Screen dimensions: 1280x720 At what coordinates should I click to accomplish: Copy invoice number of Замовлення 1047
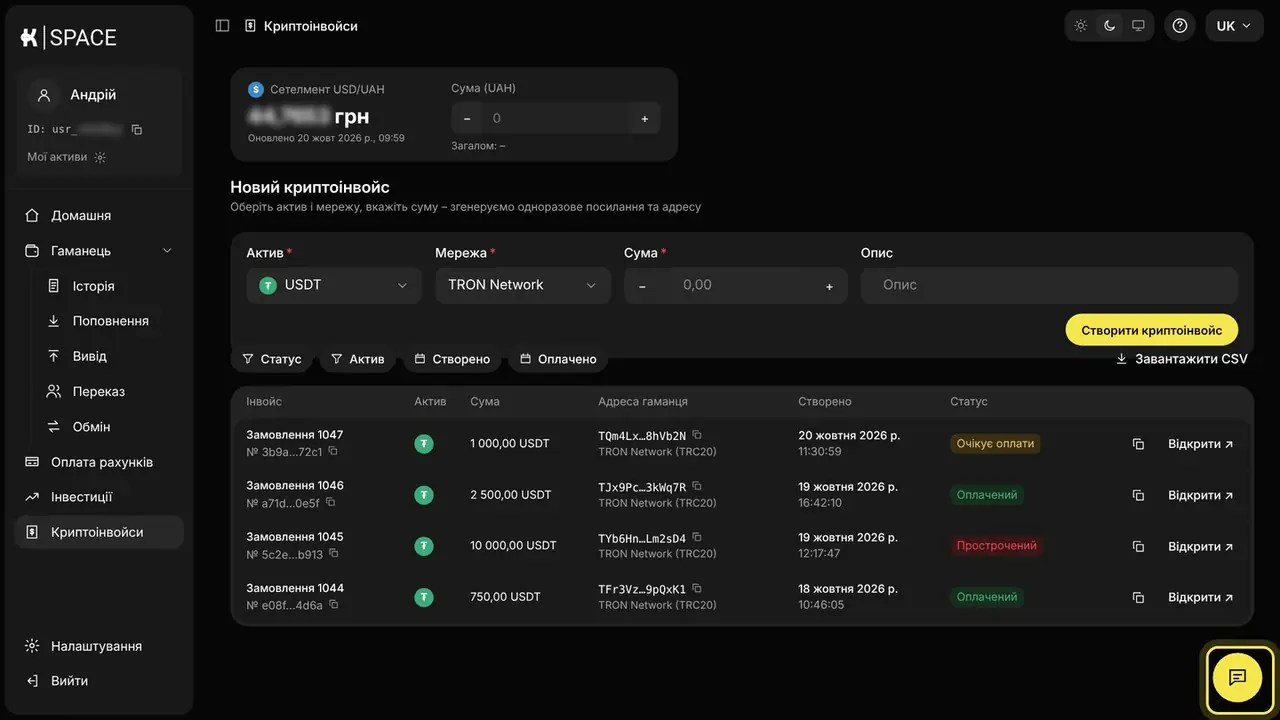[x=333, y=451]
